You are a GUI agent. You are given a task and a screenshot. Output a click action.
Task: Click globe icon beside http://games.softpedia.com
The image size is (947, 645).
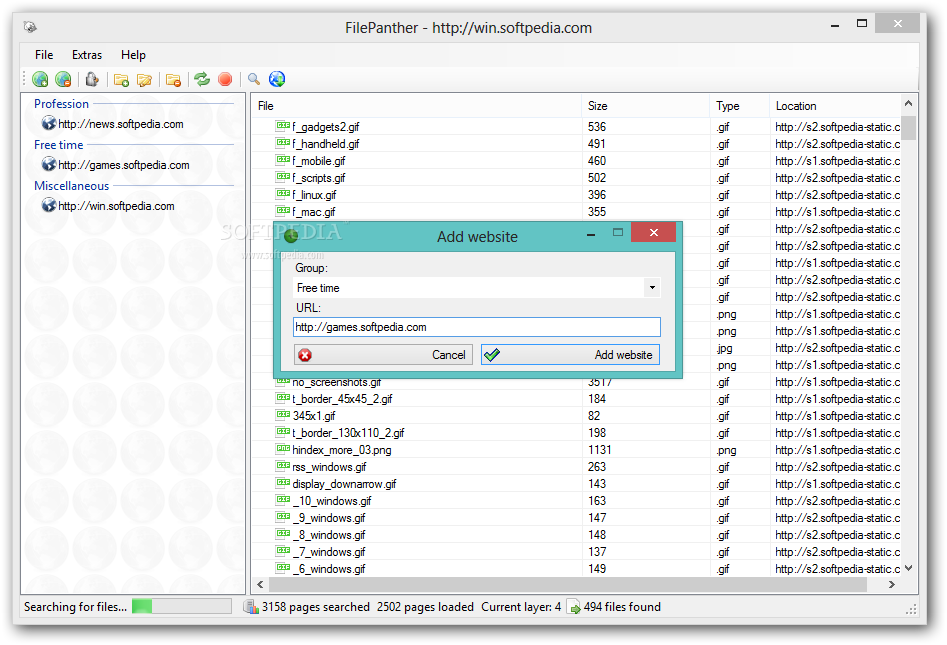point(48,164)
